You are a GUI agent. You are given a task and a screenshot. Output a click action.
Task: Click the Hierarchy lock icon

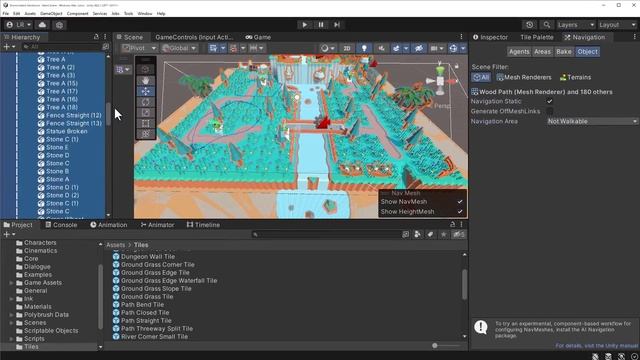click(96, 37)
